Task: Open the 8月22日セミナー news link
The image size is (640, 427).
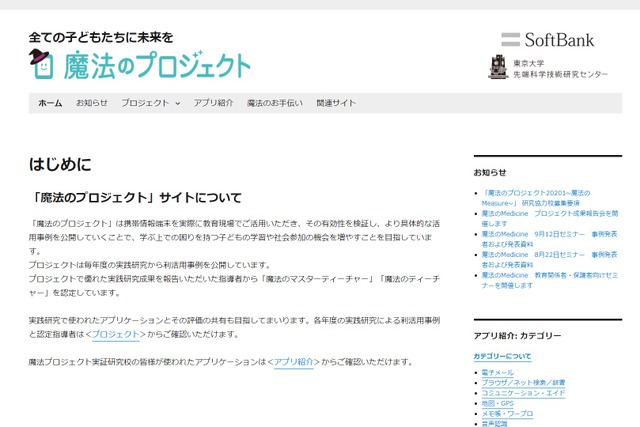Action: tap(549, 260)
